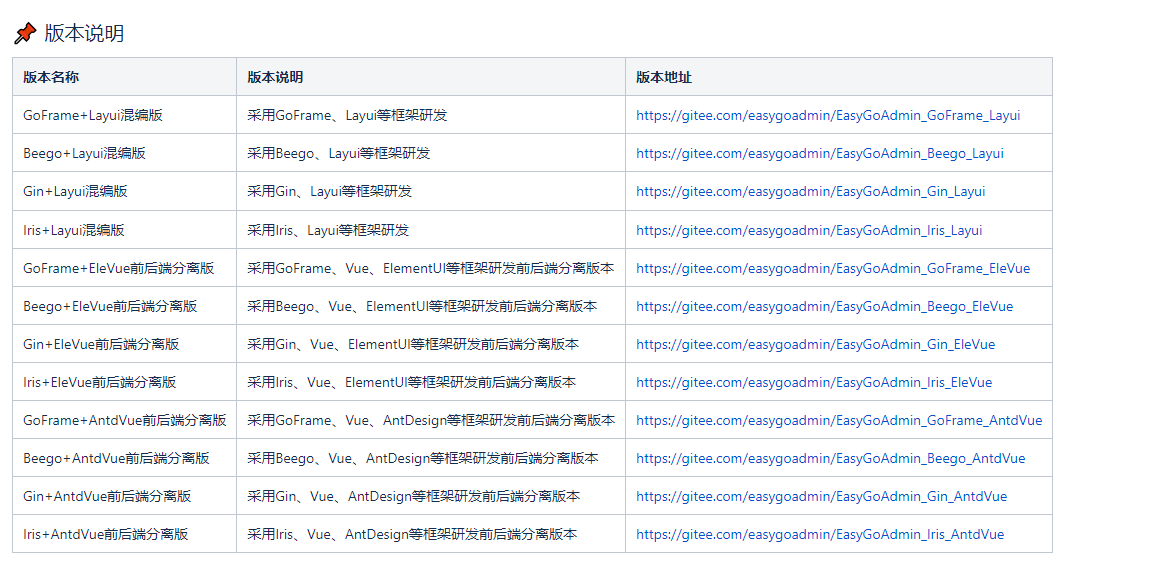Click description 采用Beego、Vue、AntDesign等框架研发前后端分离版本

[423, 459]
